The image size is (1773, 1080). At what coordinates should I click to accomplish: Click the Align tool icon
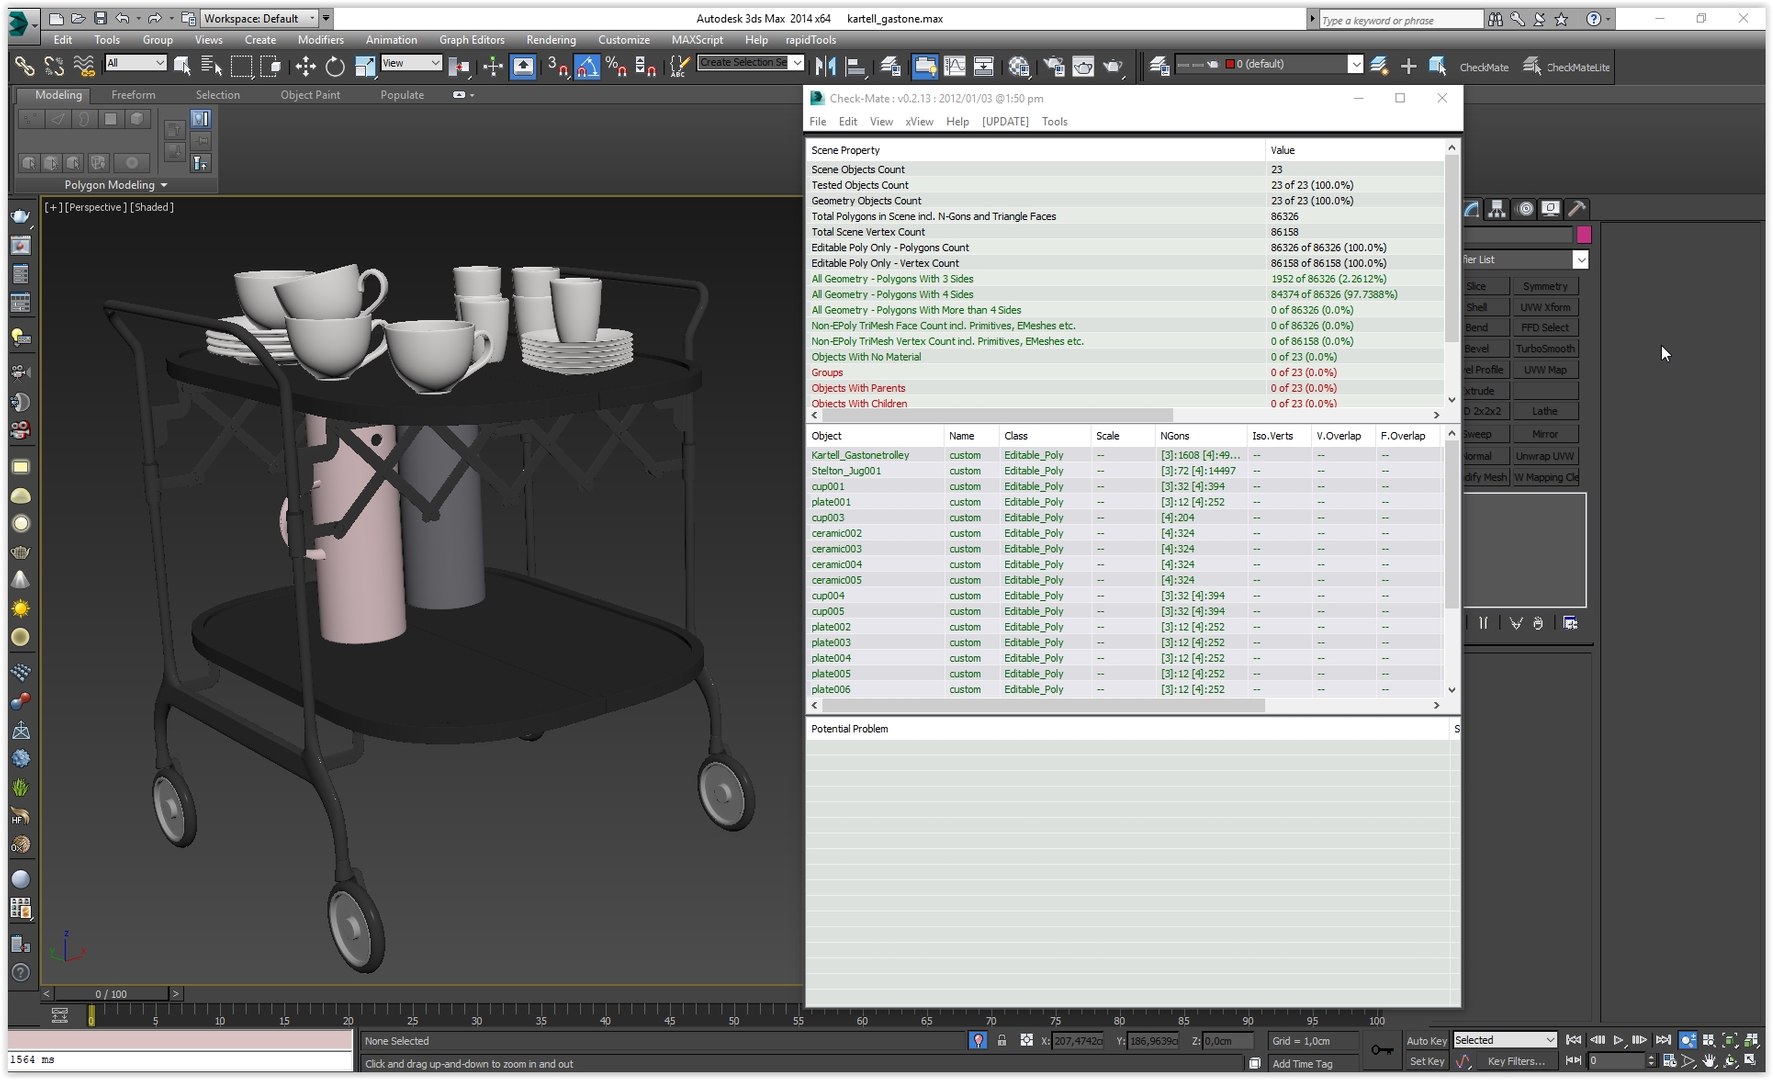pyautogui.click(x=856, y=66)
